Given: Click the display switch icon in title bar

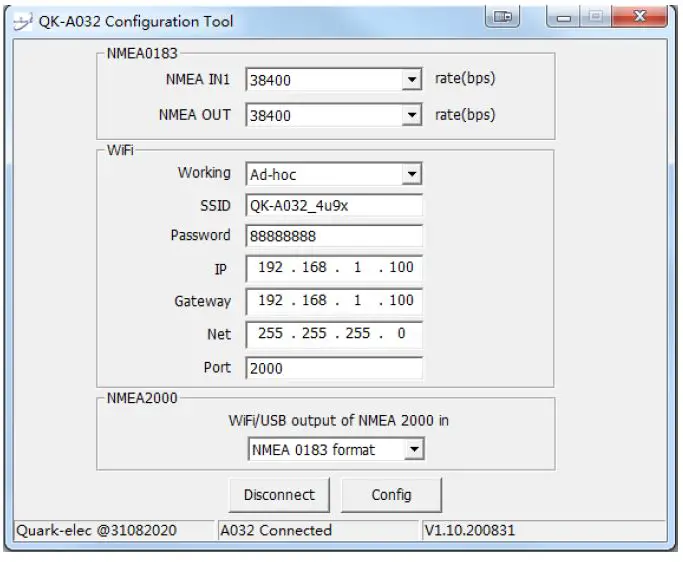Looking at the screenshot, I should (502, 17).
